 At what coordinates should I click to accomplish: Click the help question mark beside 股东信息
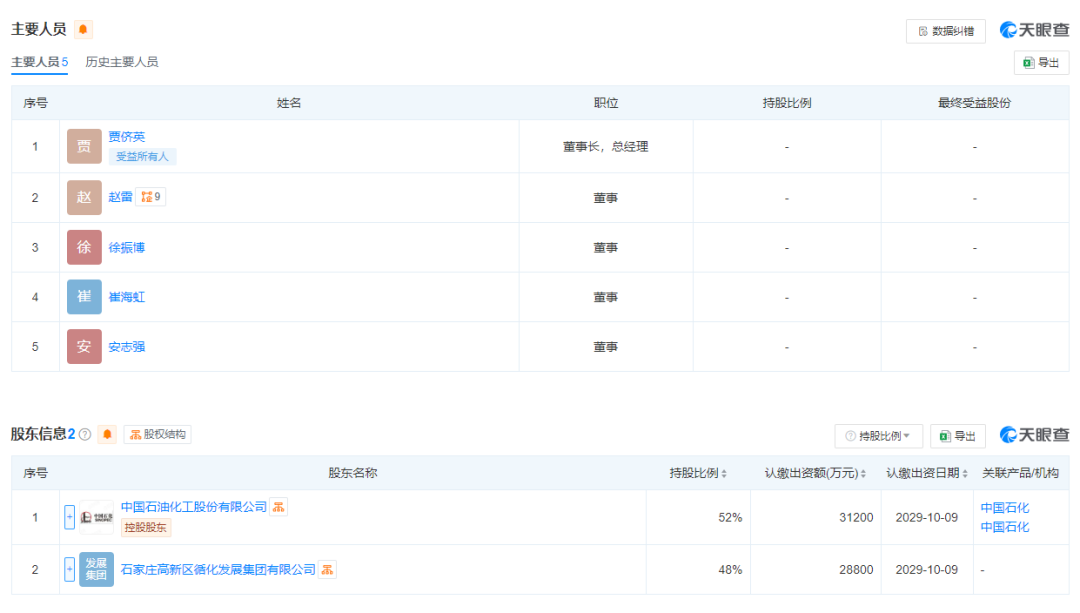tap(85, 434)
